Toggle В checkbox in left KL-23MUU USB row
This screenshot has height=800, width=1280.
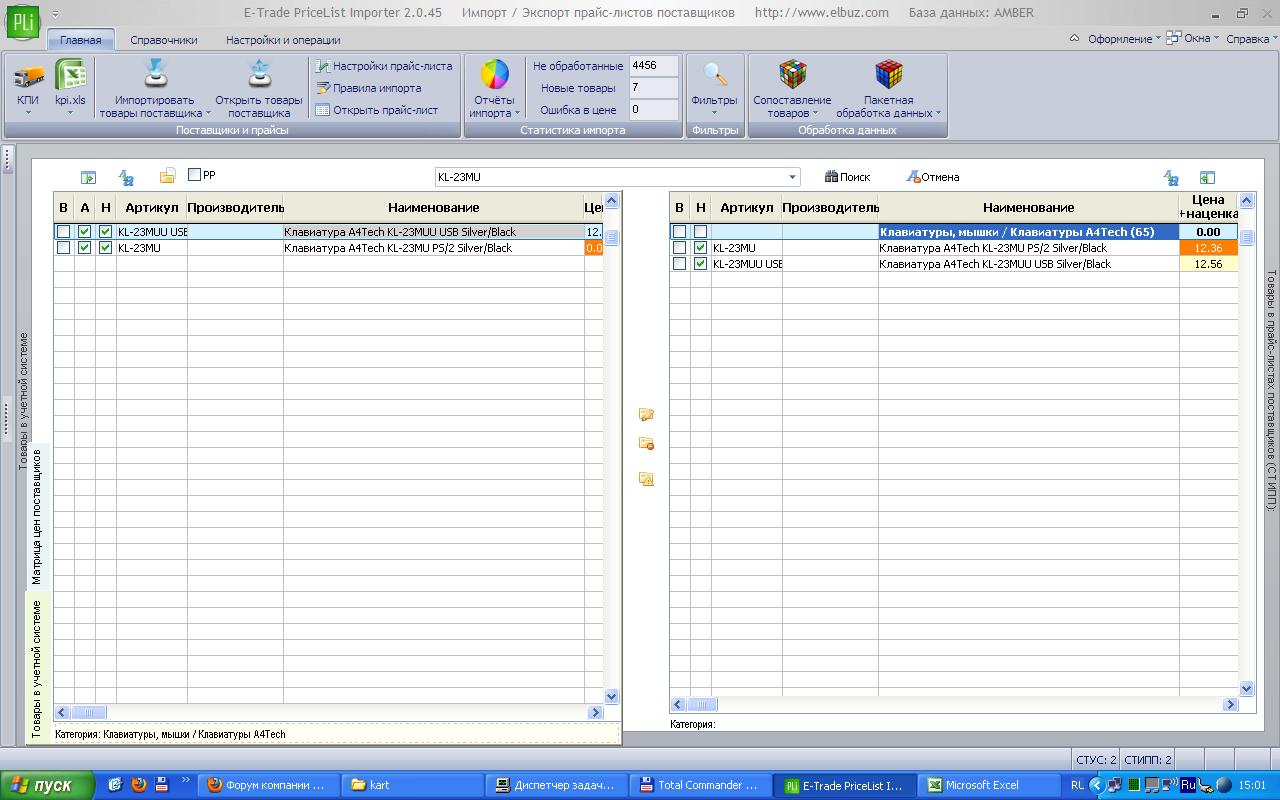click(63, 232)
